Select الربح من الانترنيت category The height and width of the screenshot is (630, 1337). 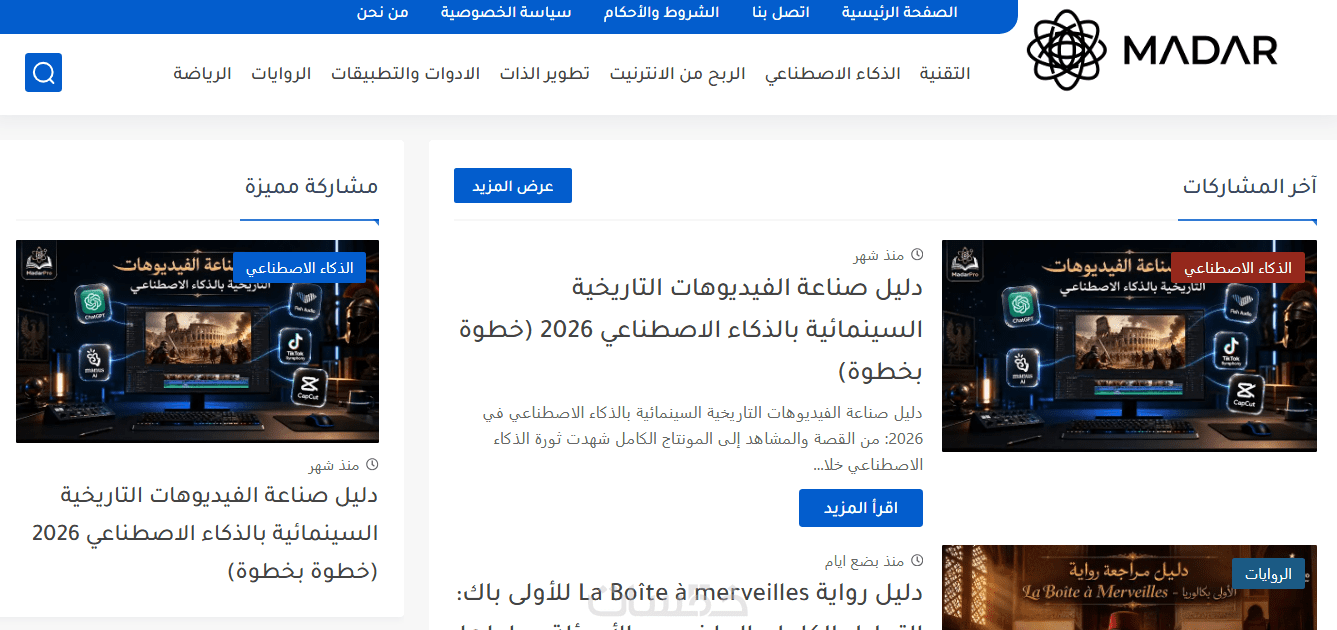click(678, 74)
